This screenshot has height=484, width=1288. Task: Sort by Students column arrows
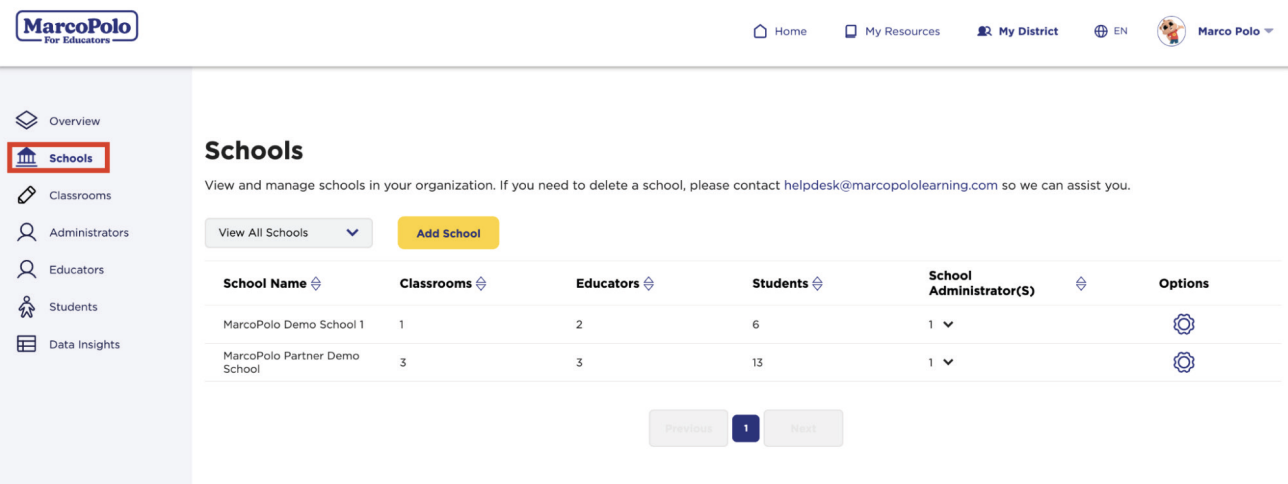coord(817,284)
